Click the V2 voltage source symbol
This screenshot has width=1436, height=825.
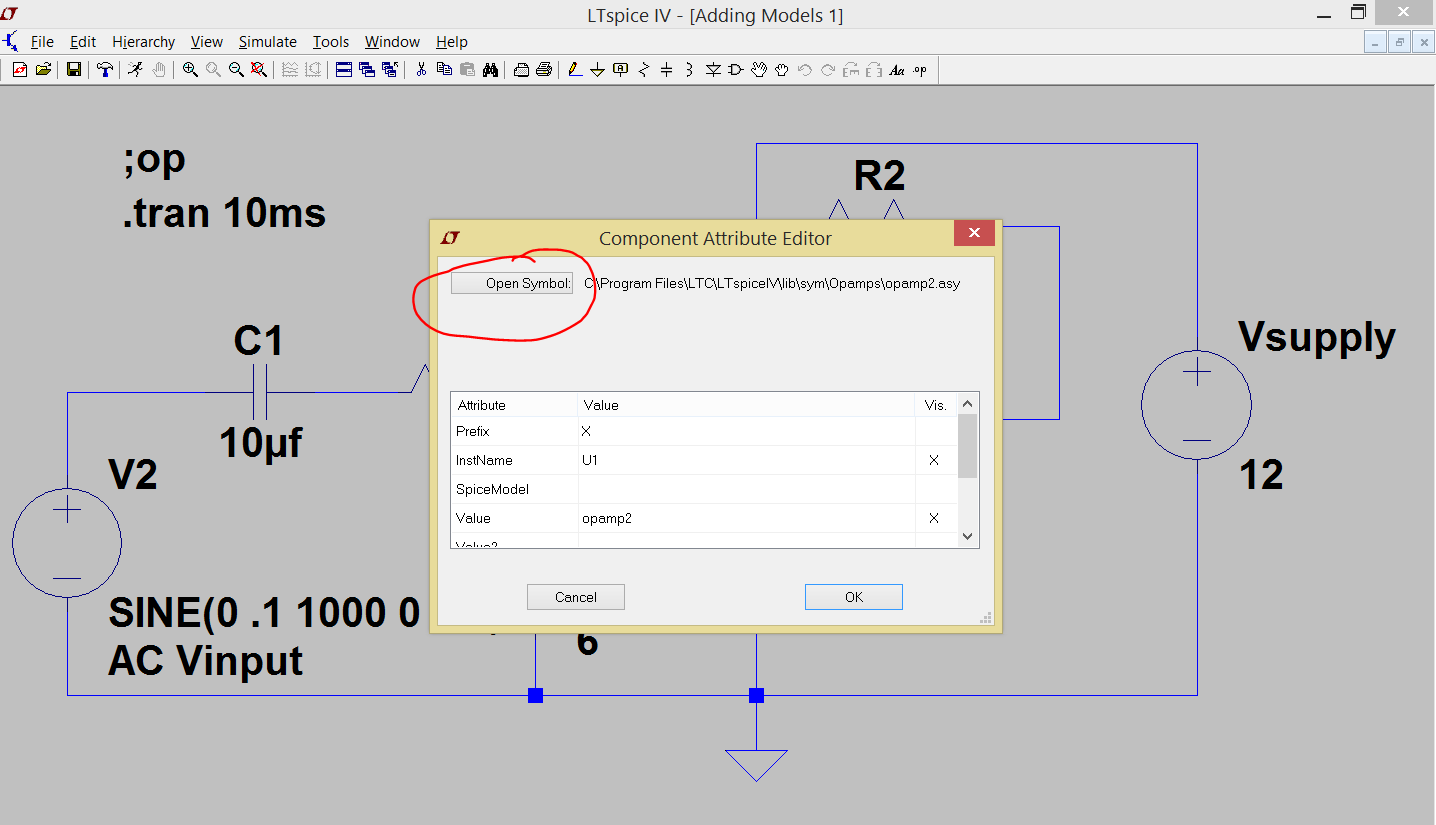[67, 543]
